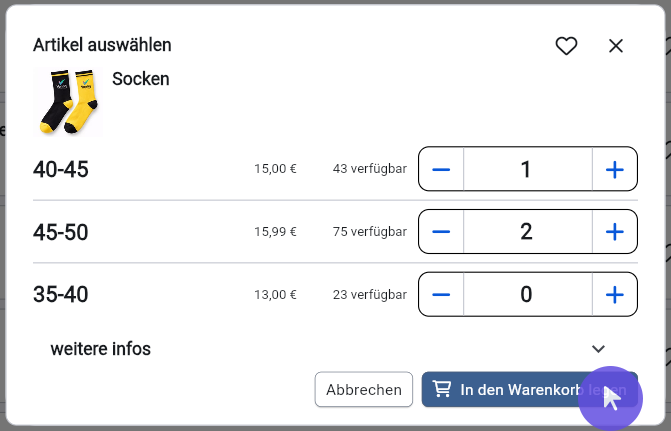Click the Abbrechen button
This screenshot has height=431, width=671.
[364, 389]
